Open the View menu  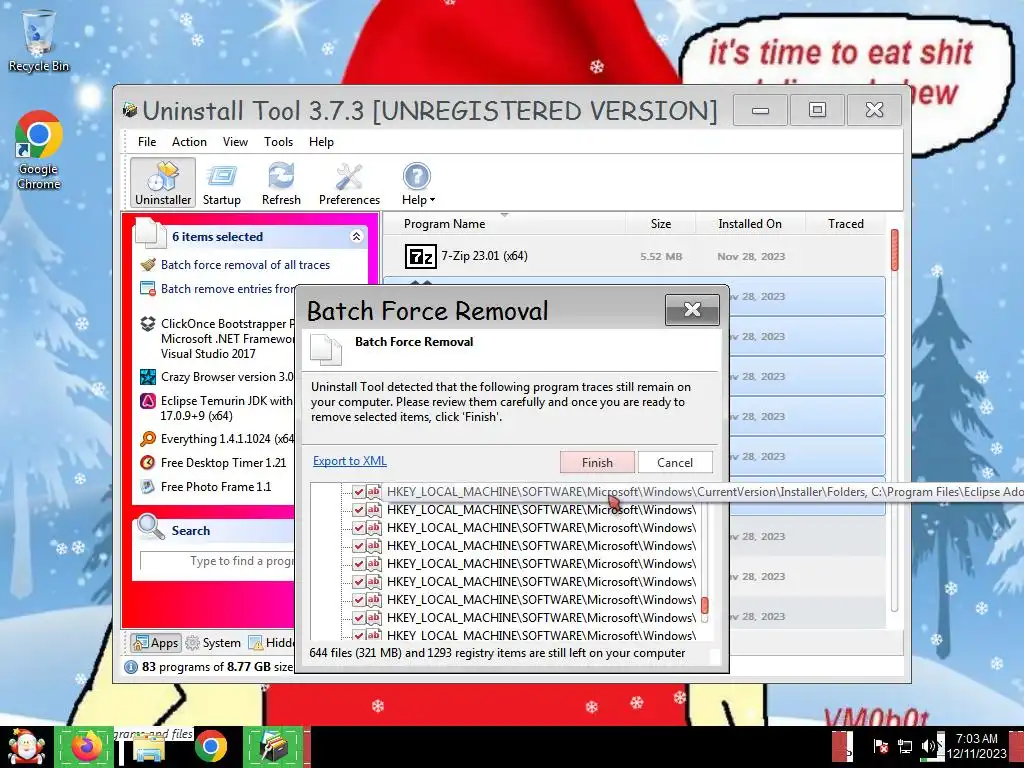[x=235, y=142]
